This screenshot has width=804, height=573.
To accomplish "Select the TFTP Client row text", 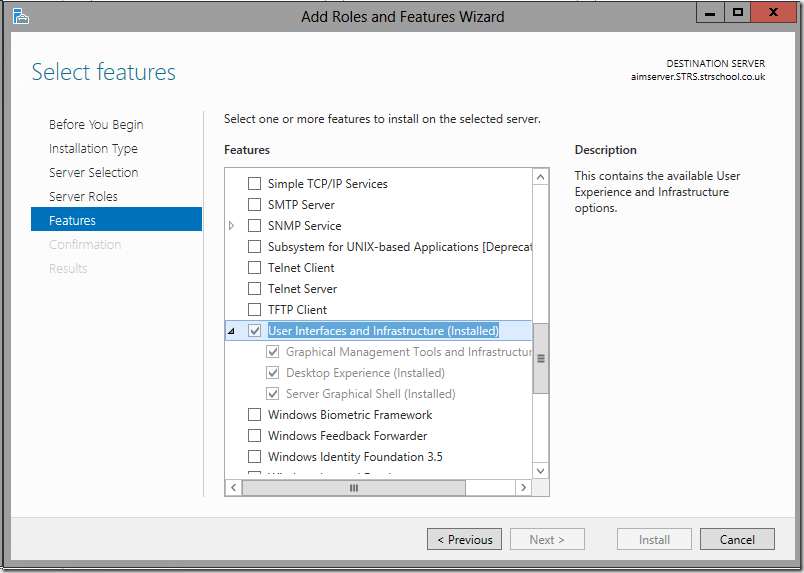I will click(x=297, y=310).
